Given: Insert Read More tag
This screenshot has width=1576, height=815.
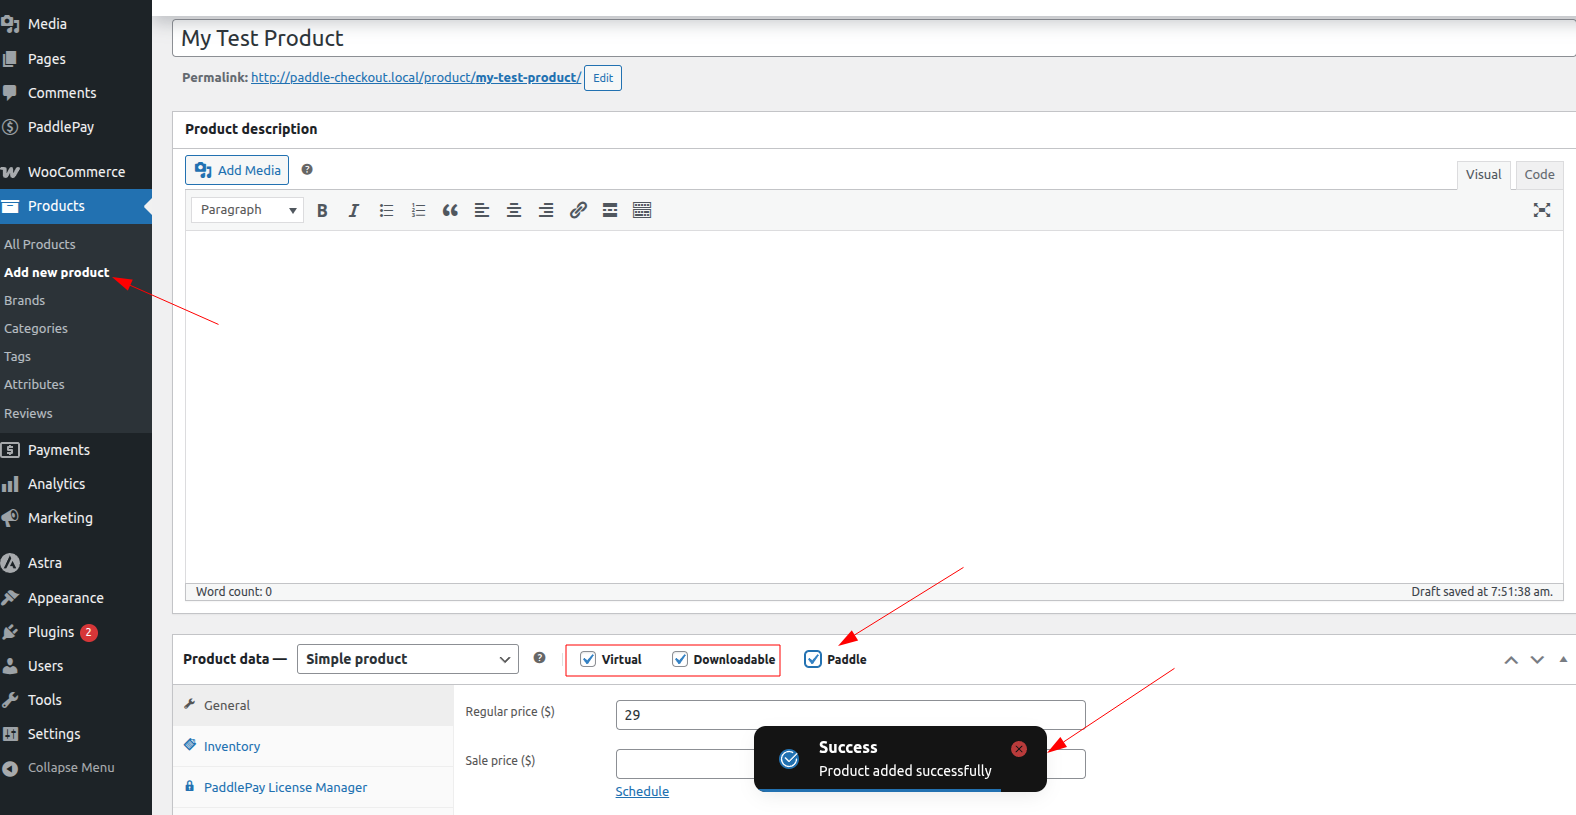Looking at the screenshot, I should tap(610, 210).
